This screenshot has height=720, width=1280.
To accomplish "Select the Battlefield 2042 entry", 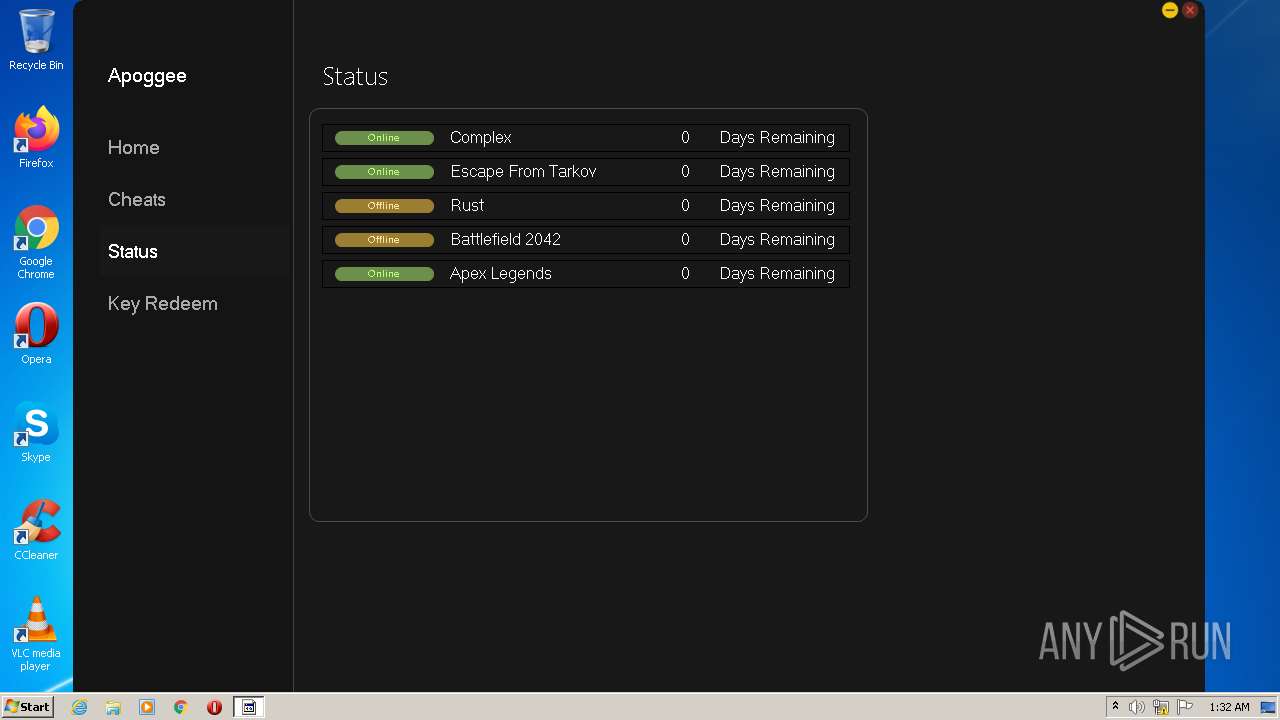I will [x=505, y=239].
